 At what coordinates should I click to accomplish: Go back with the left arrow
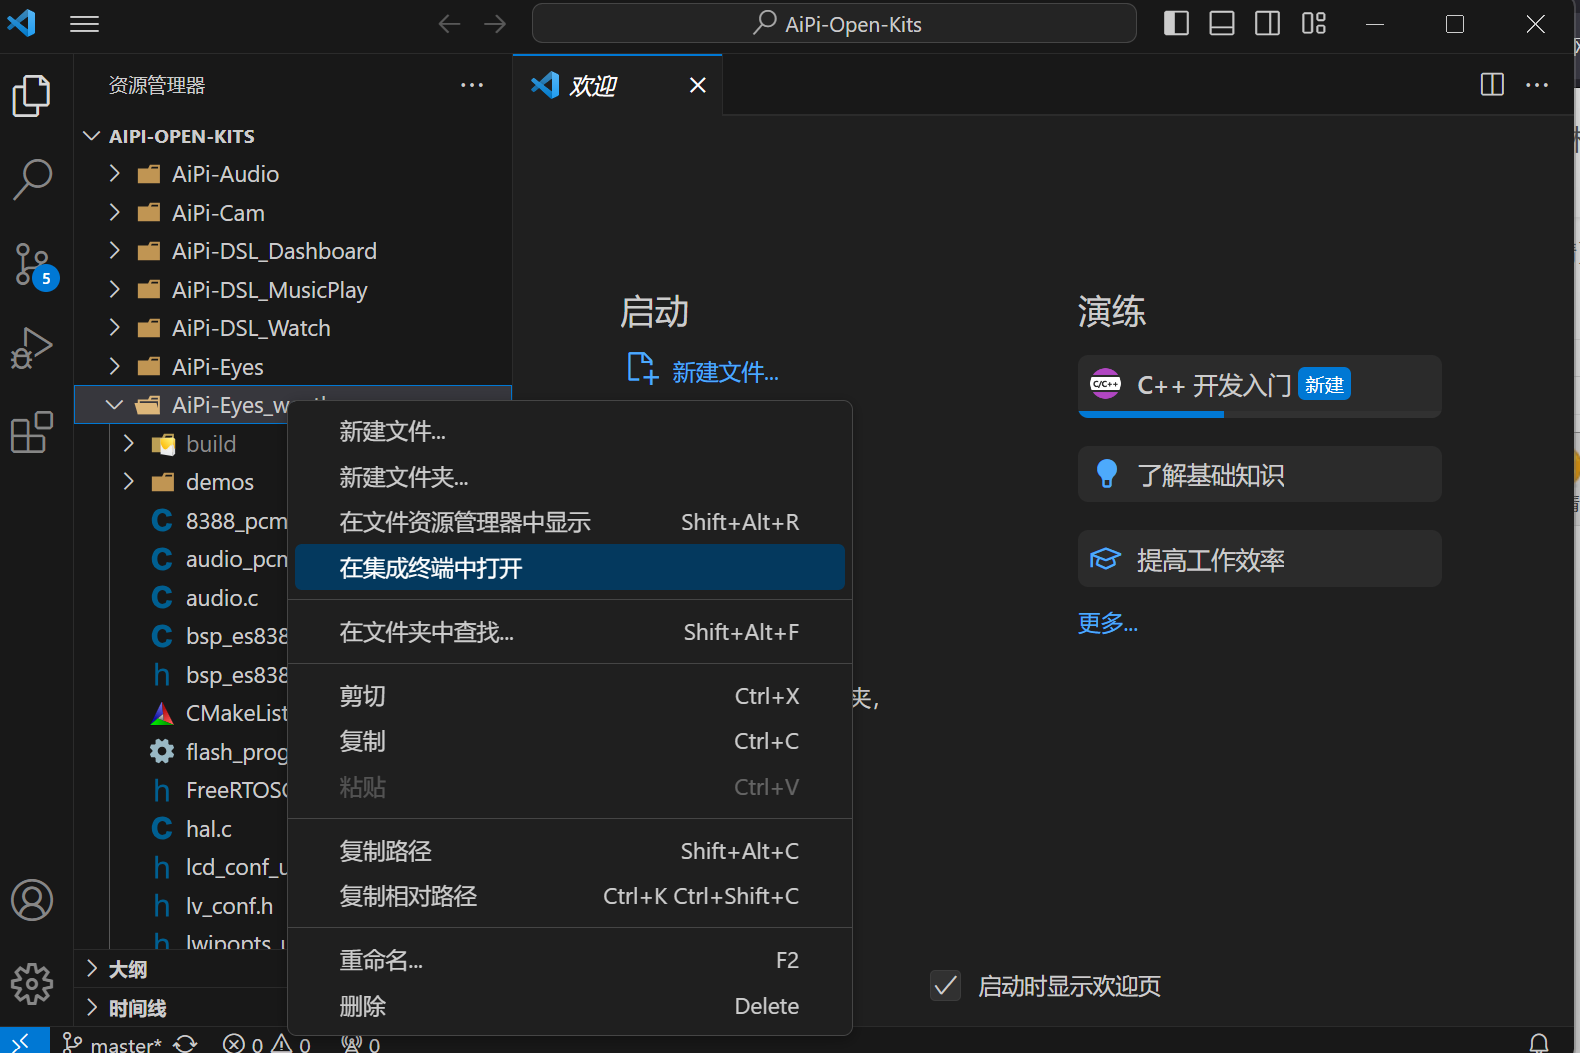pos(449,24)
